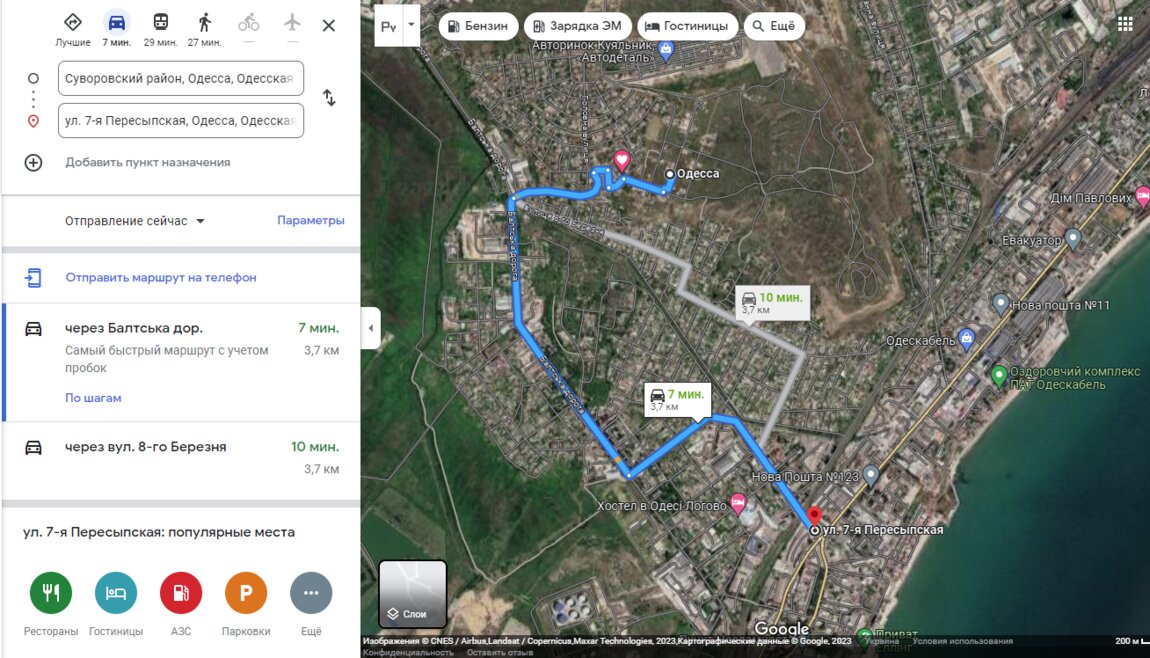Collapse the side panel with arrow toggle
The width and height of the screenshot is (1150, 658).
coord(370,328)
